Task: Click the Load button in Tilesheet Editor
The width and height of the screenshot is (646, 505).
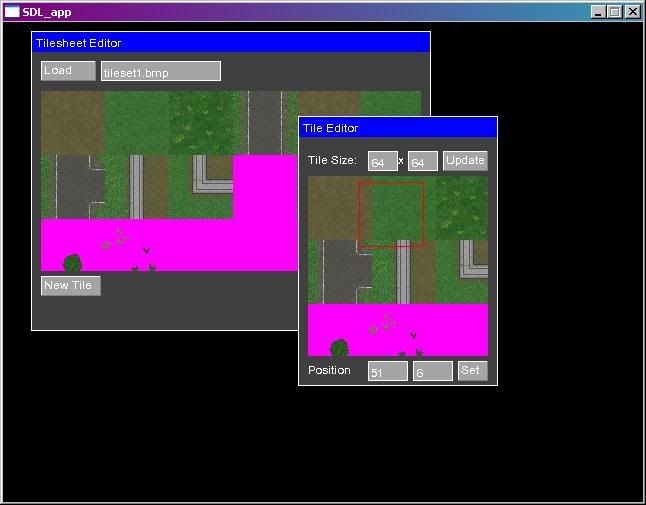Action: coord(68,71)
